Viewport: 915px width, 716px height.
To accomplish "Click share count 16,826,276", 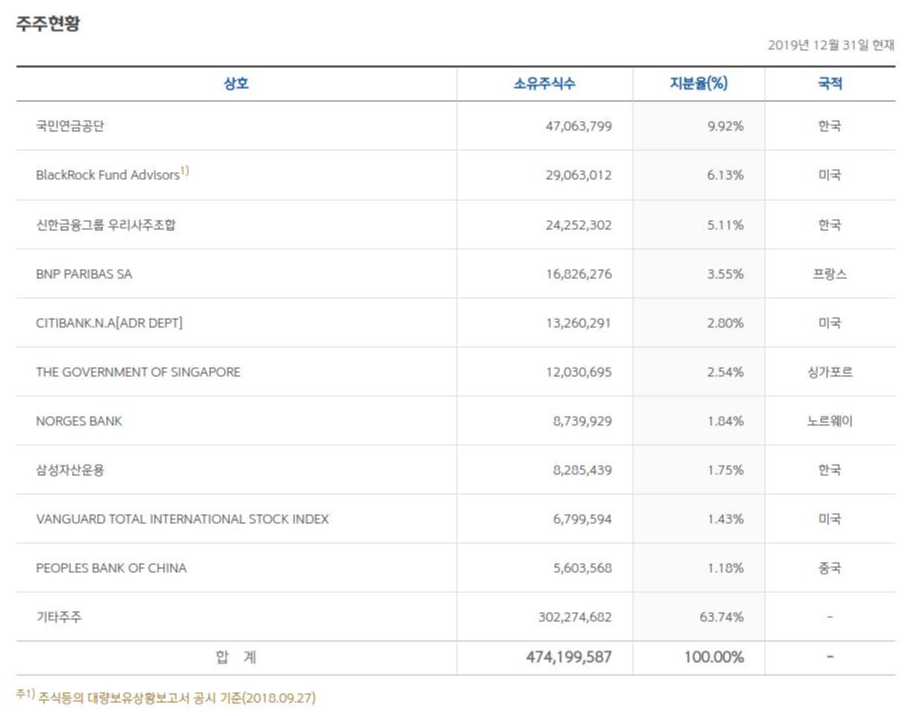I will (x=579, y=274).
